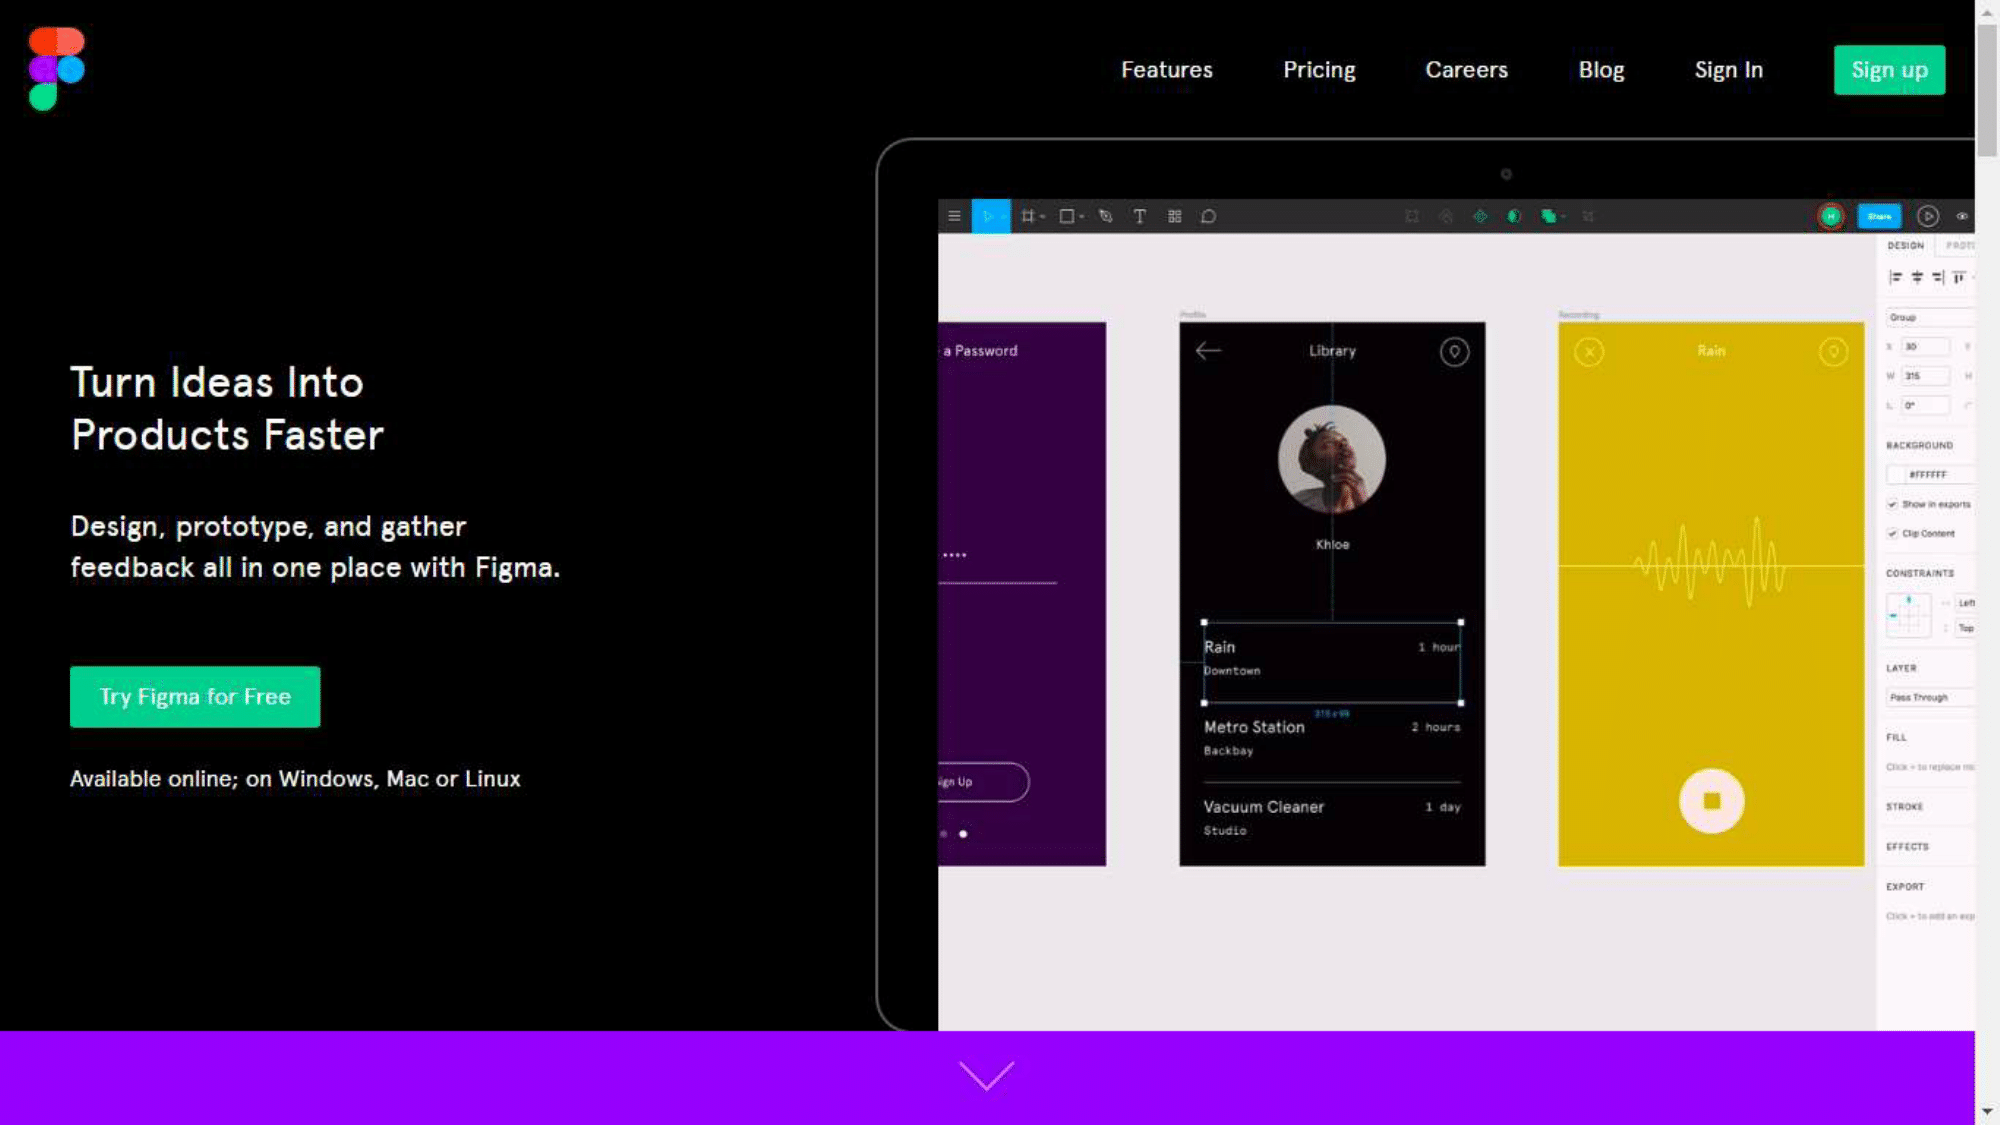2000x1125 pixels.
Task: Select the Vacuum Cleaner list item
Action: point(1332,818)
